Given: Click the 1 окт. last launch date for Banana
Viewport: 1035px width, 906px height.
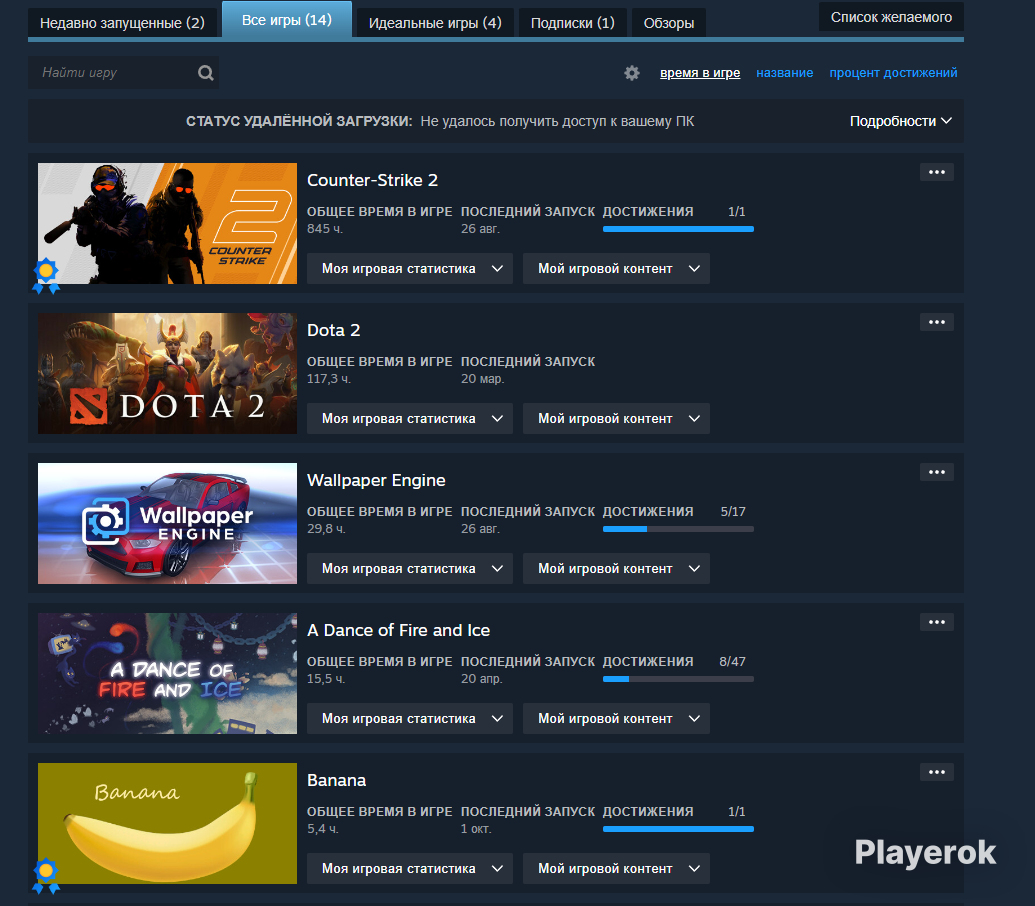Looking at the screenshot, I should click(476, 829).
